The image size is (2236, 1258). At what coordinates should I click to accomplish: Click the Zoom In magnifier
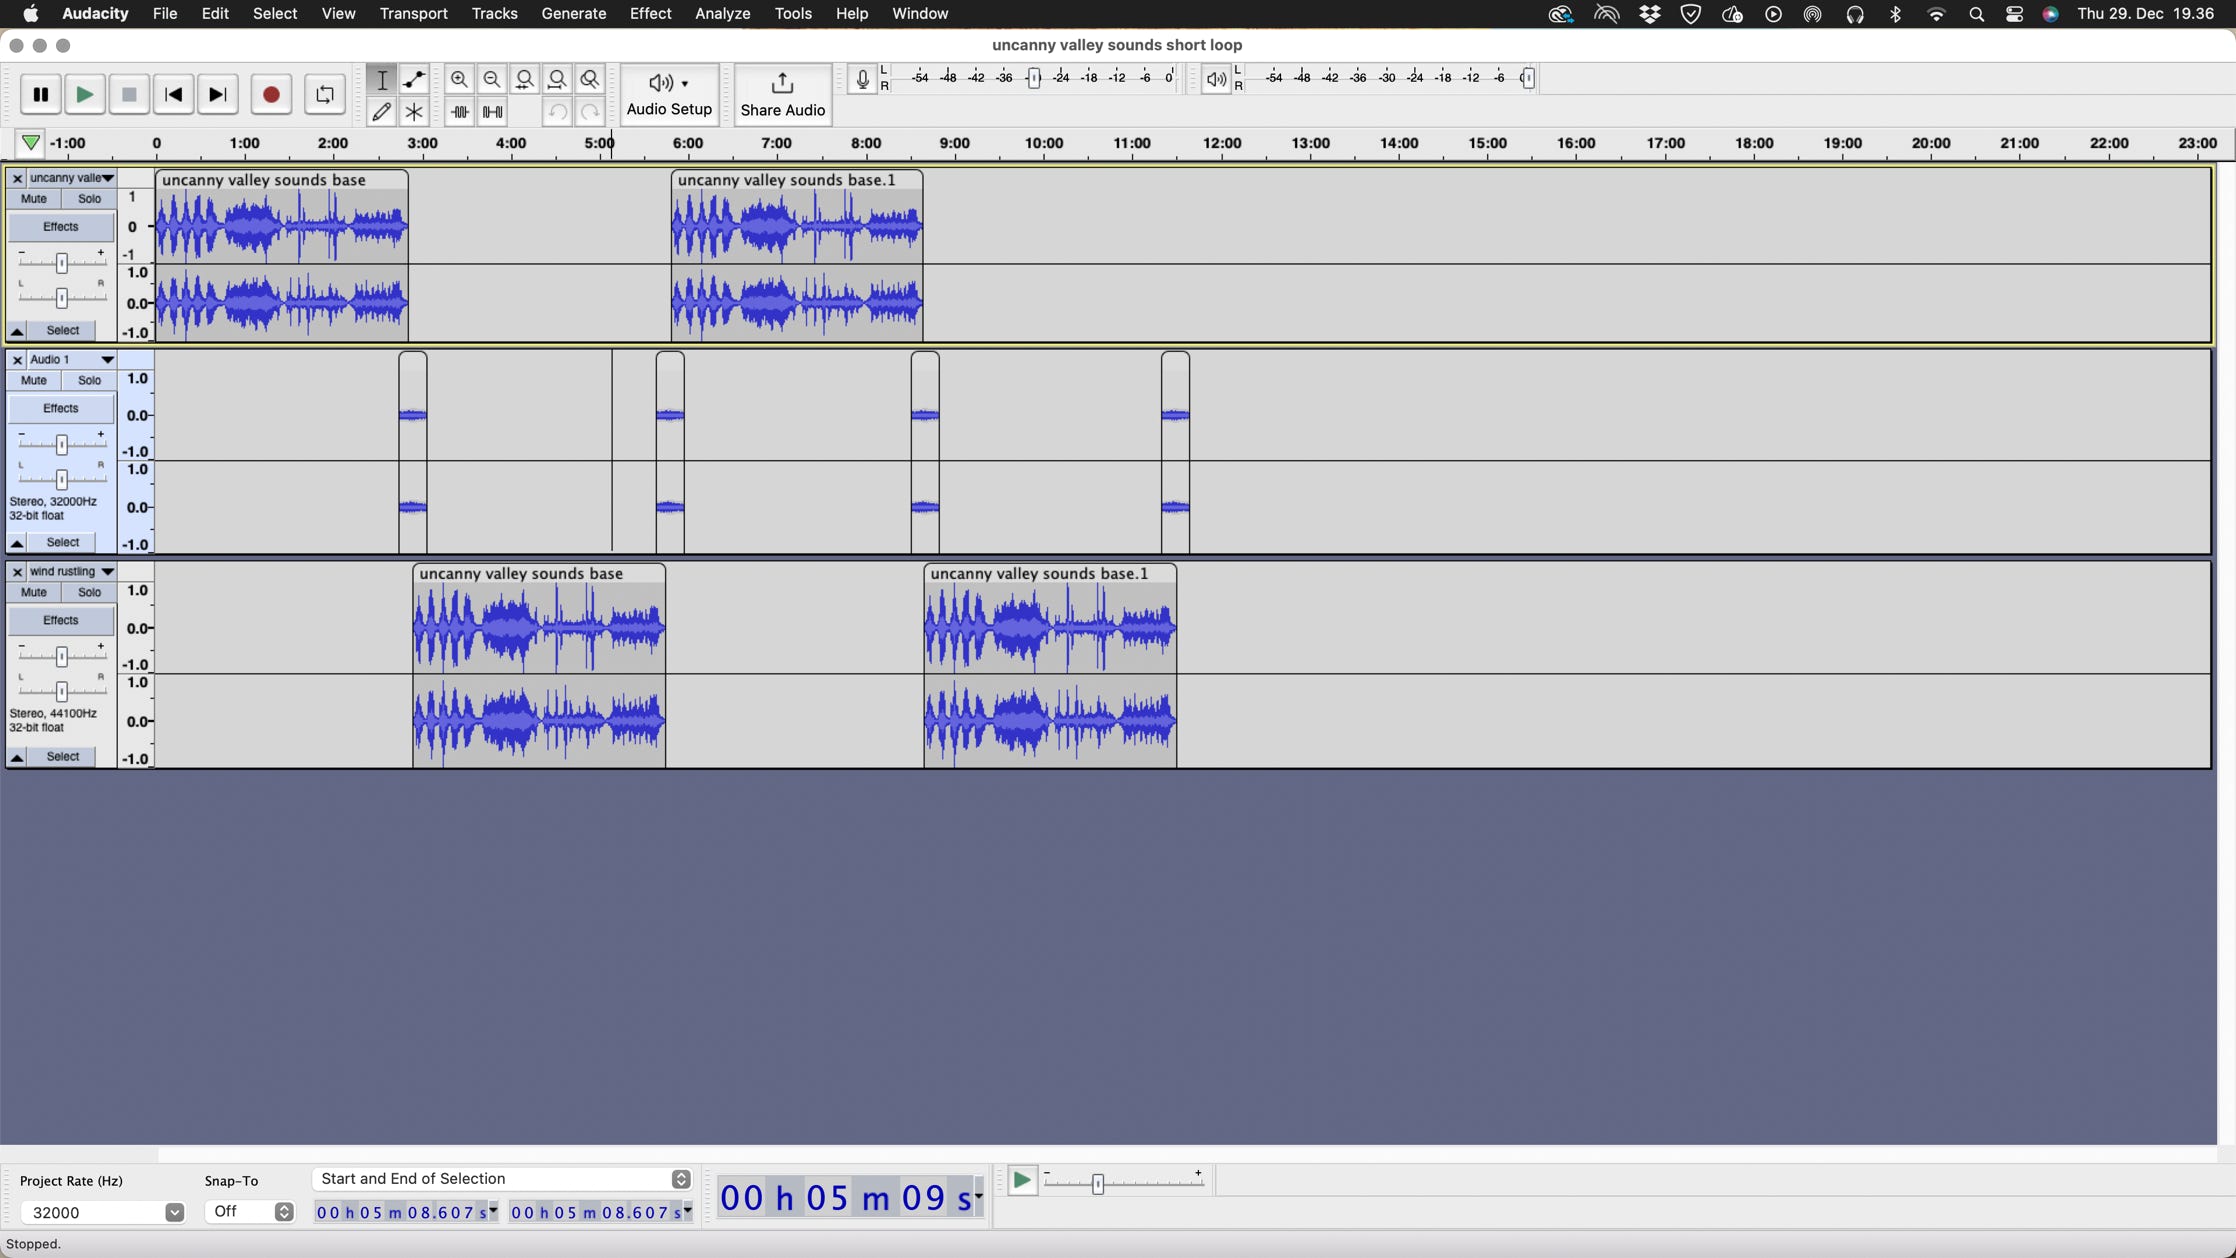(x=459, y=80)
